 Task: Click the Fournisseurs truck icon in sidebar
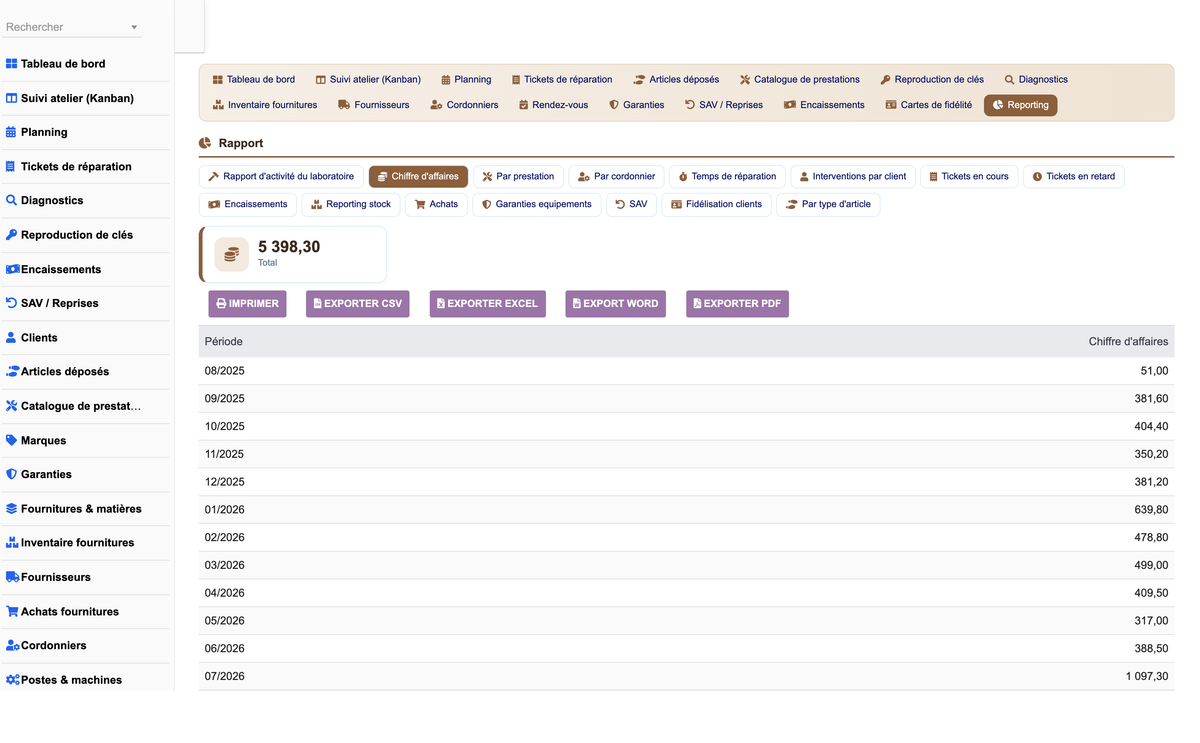click(13, 577)
